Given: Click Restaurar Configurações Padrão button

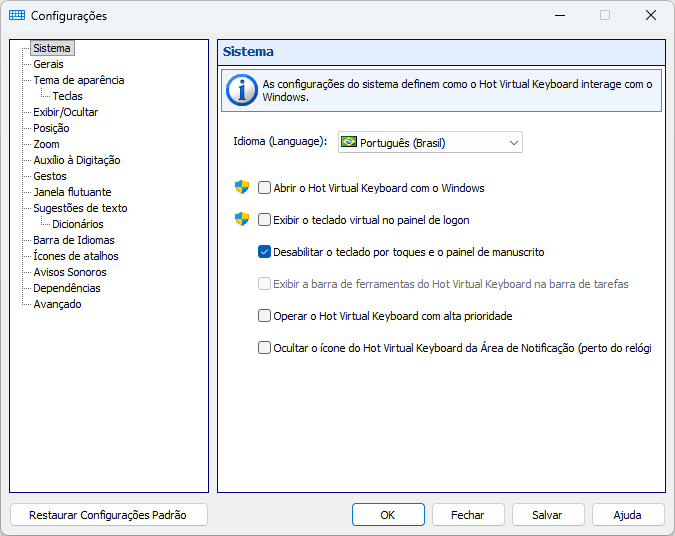Looking at the screenshot, I should click(108, 515).
